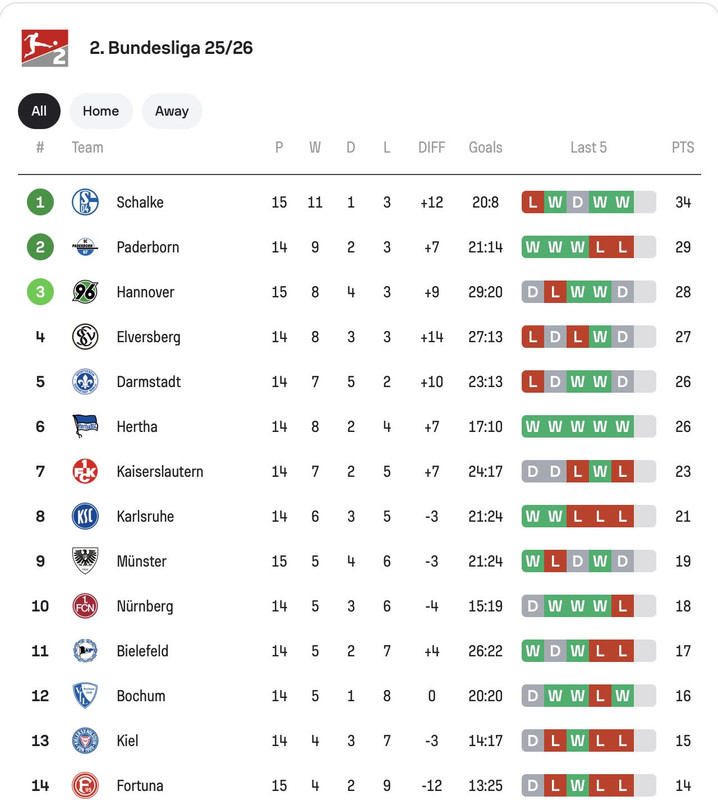Click the 2. Bundesliga league logo

point(44,48)
